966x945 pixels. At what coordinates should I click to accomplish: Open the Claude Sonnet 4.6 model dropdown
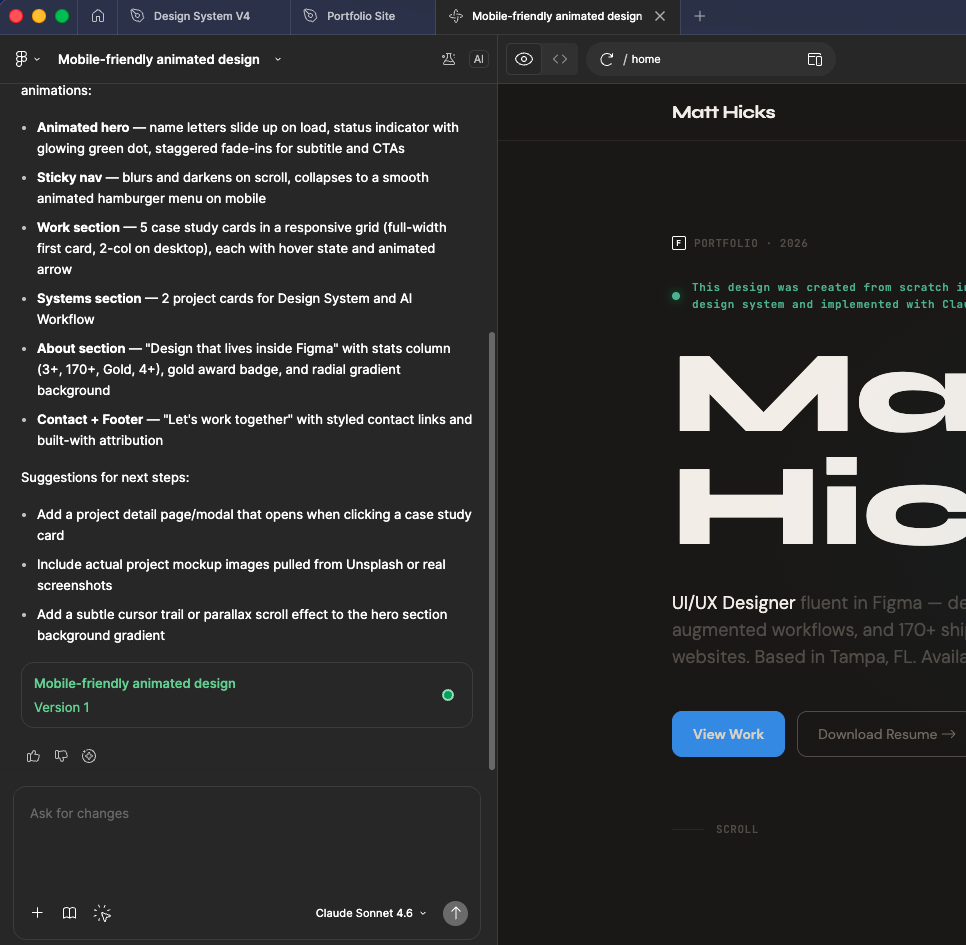pos(370,913)
